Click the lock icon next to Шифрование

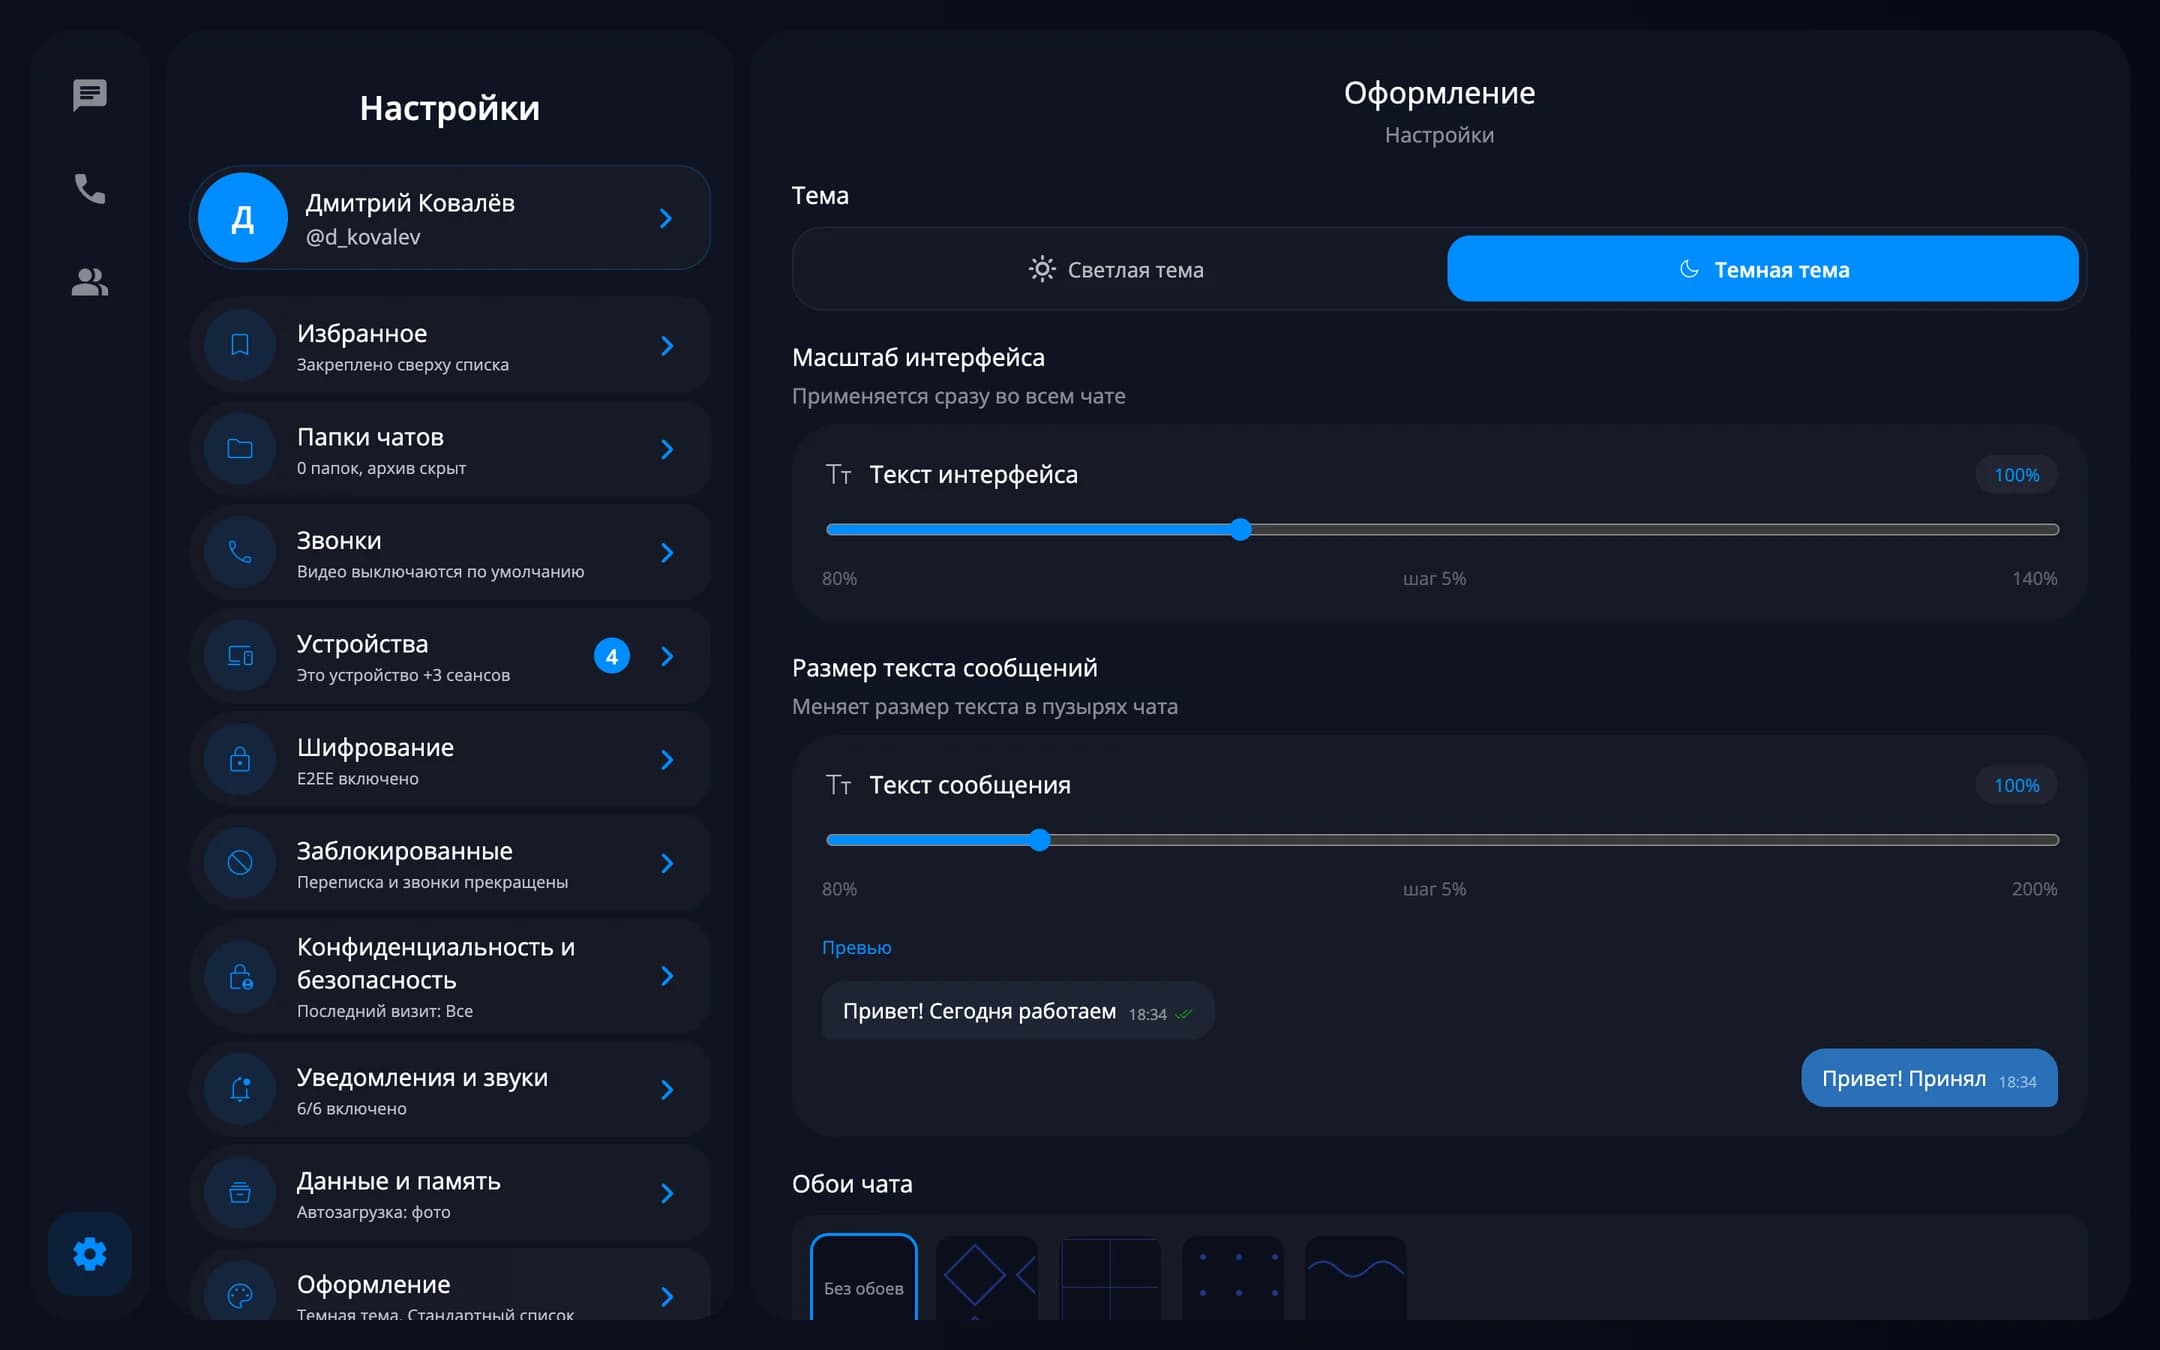pos(240,759)
